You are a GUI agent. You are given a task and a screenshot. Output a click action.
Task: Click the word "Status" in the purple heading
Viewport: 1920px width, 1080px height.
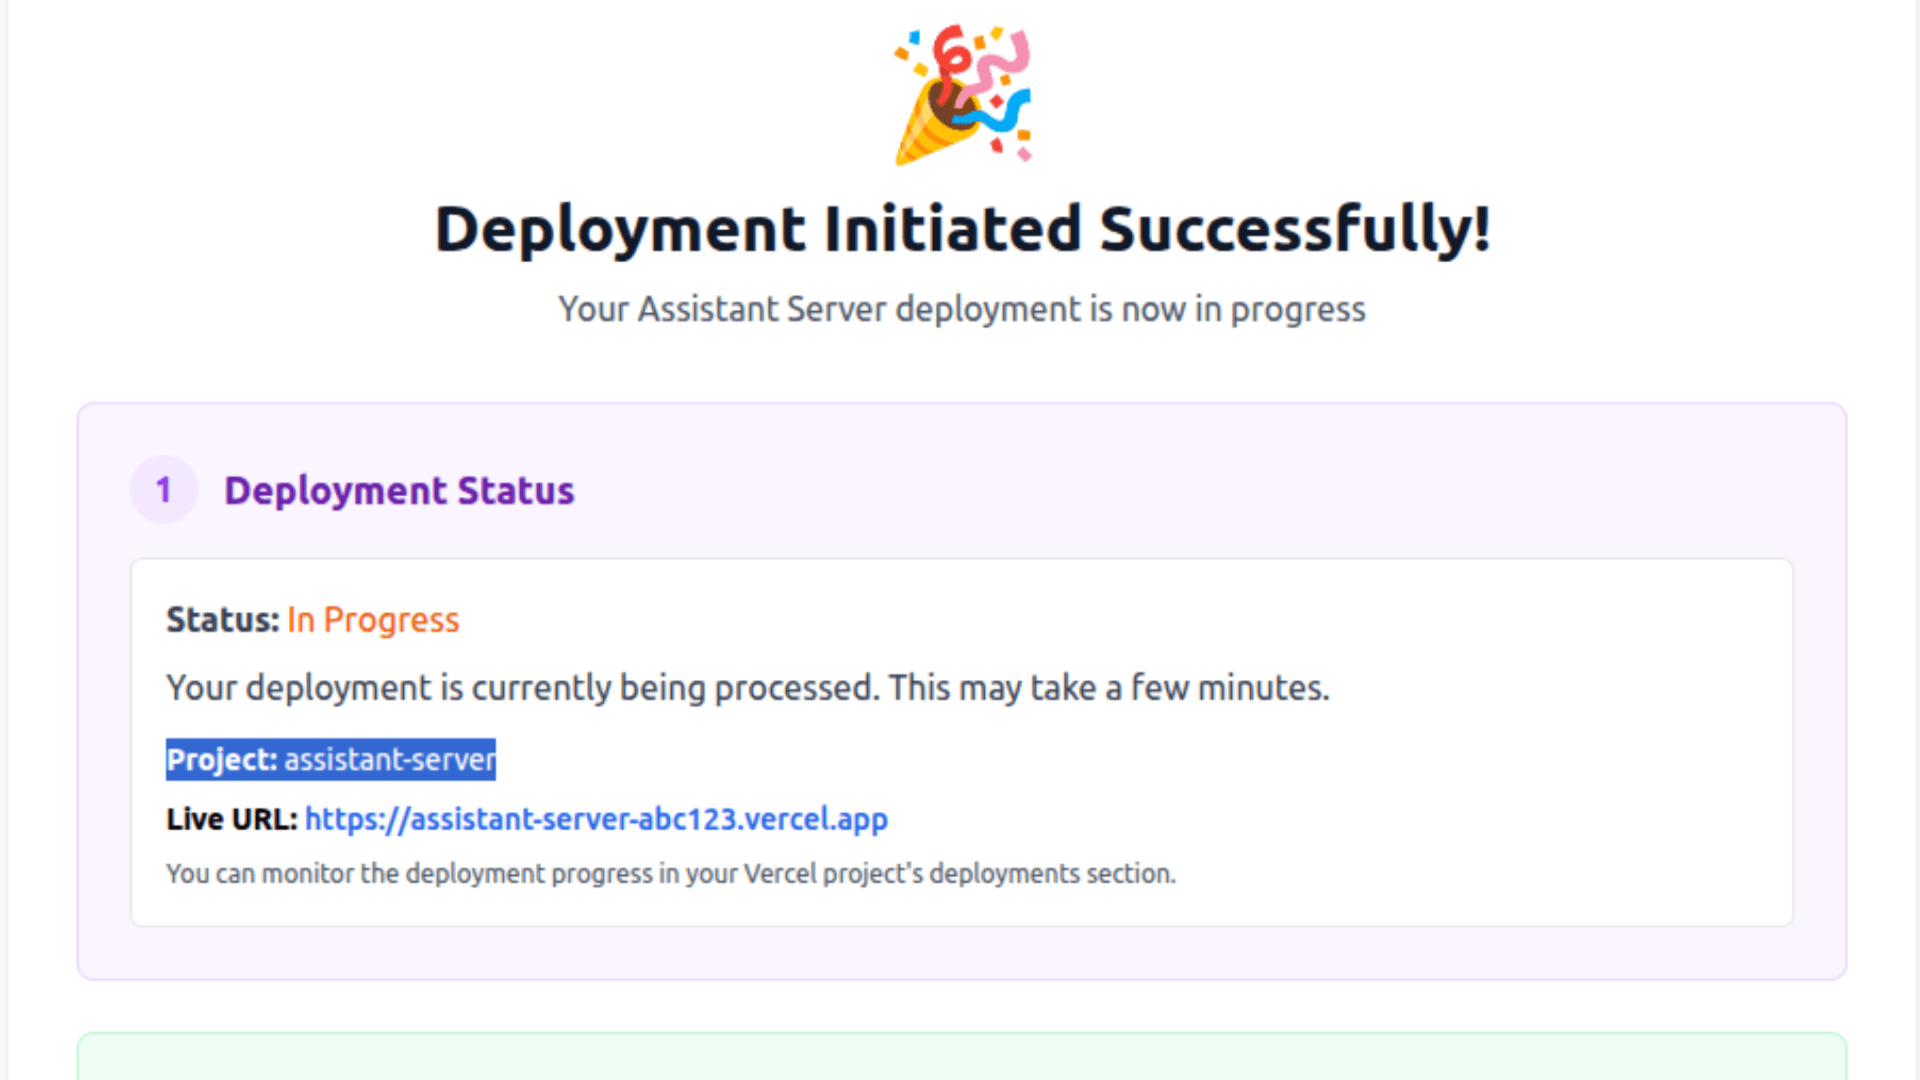[516, 491]
